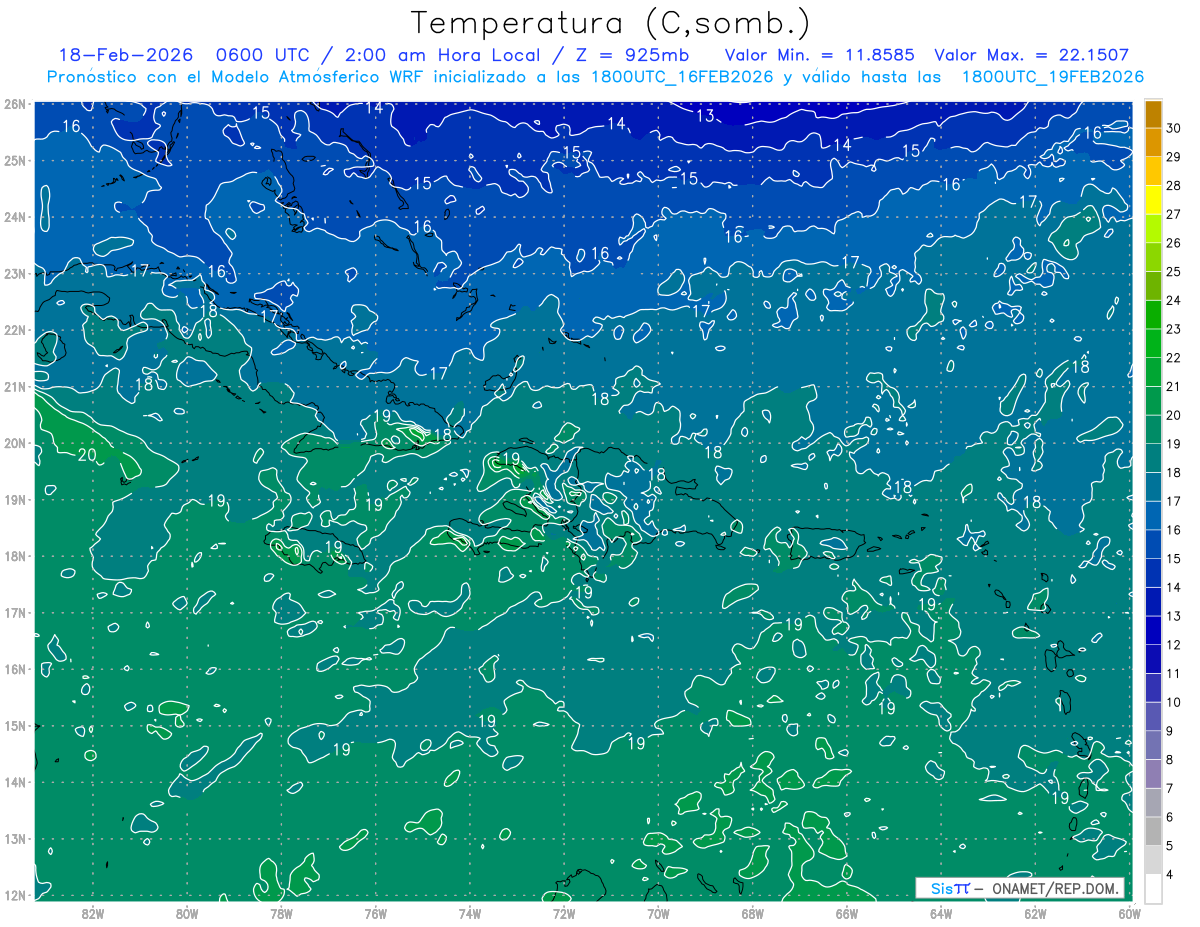The width and height of the screenshot is (1200, 927).
Task: Select "Valor Min. = 11.8585" text
Action: (x=821, y=56)
